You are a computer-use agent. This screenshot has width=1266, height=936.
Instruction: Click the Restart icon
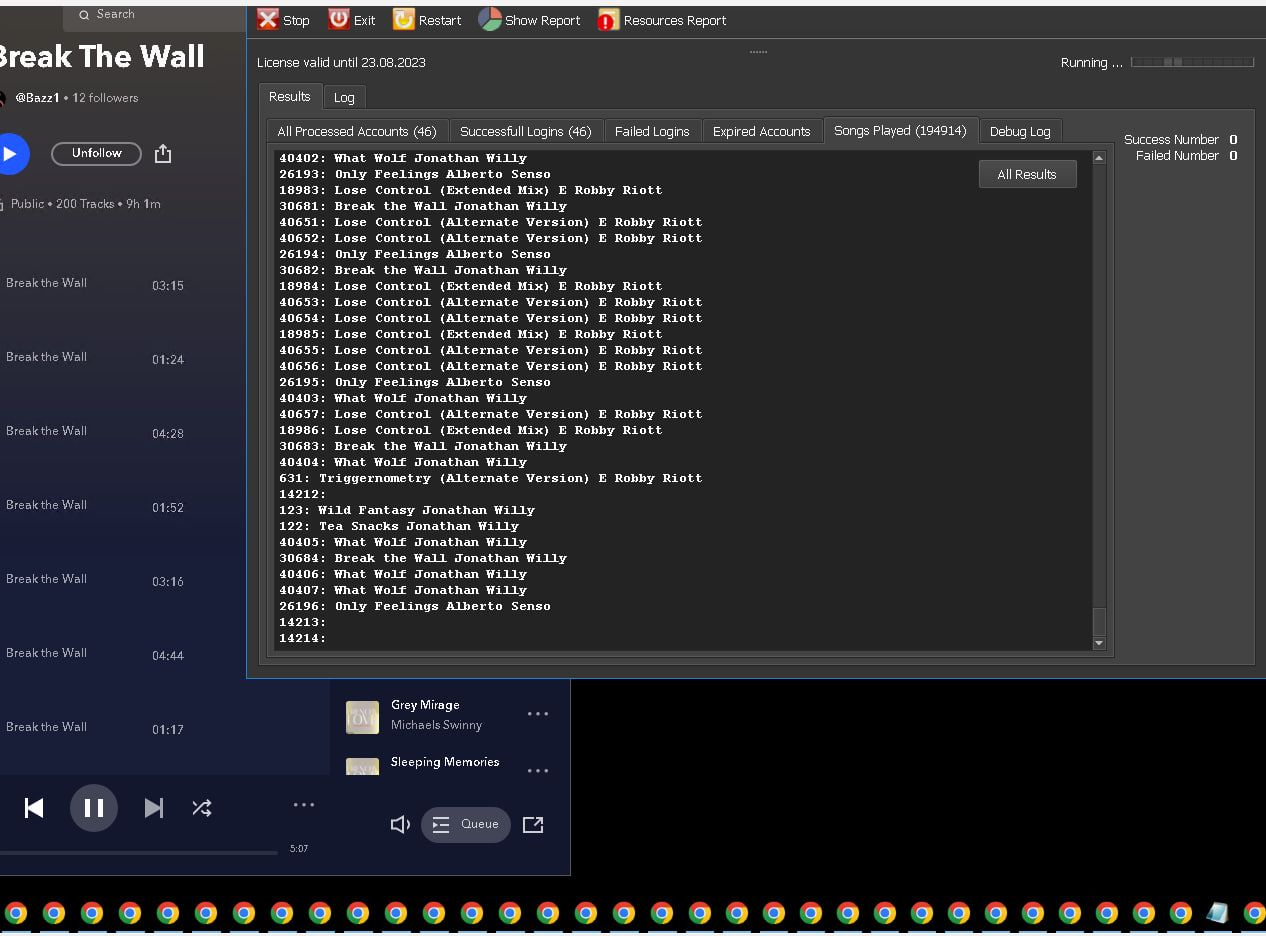click(x=403, y=19)
